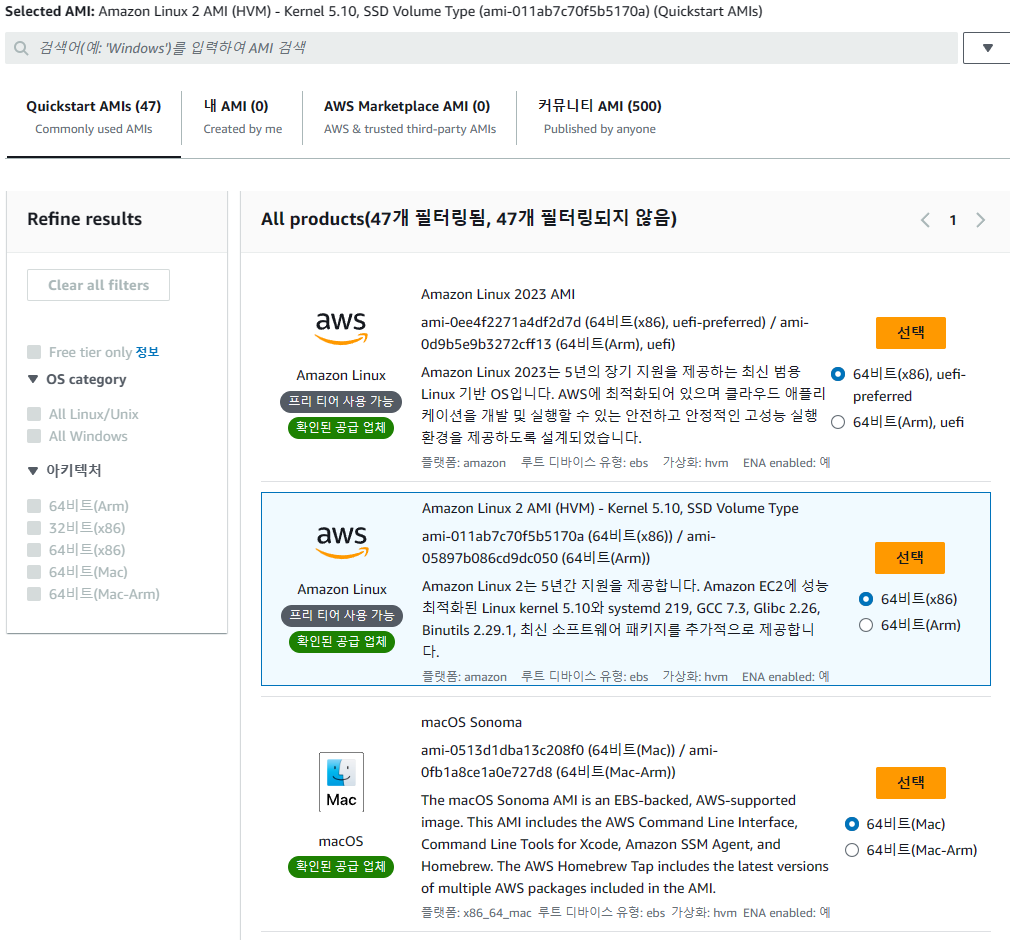Click 선택 button for Amazon Linux 2023 AMI
This screenshot has width=1010, height=940.
911,332
